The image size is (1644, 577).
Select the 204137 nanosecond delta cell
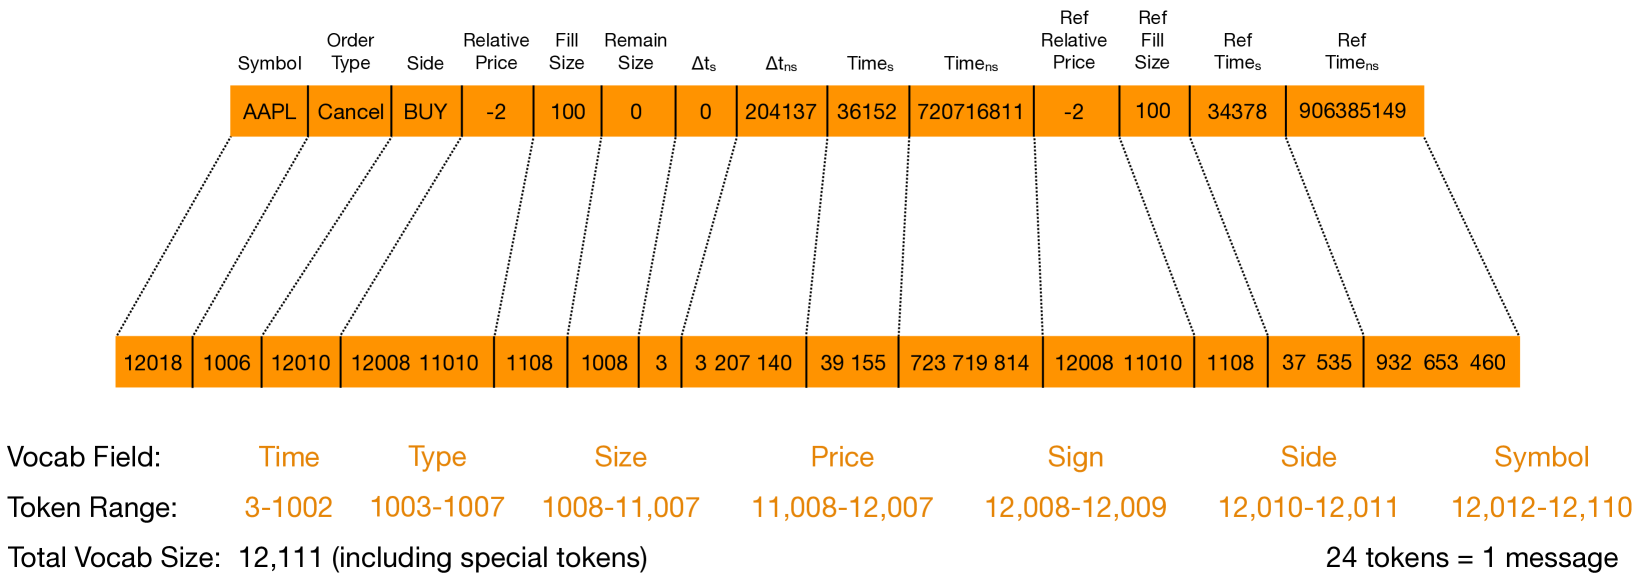click(x=780, y=112)
